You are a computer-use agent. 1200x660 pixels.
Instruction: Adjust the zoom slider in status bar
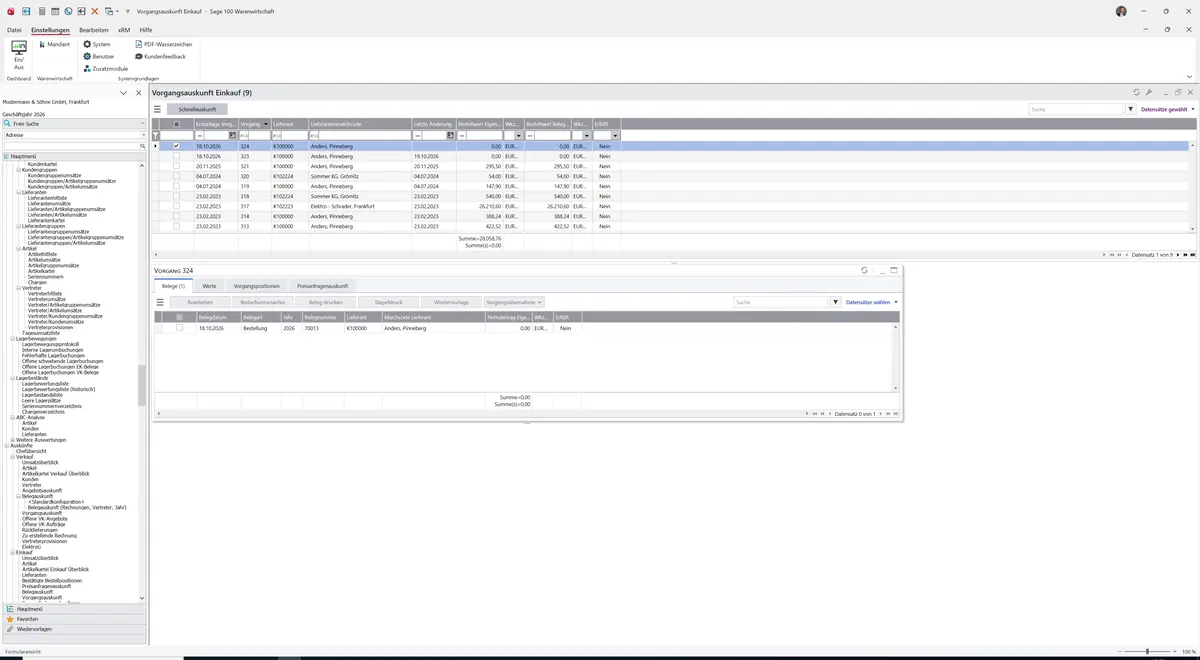tap(1147, 651)
